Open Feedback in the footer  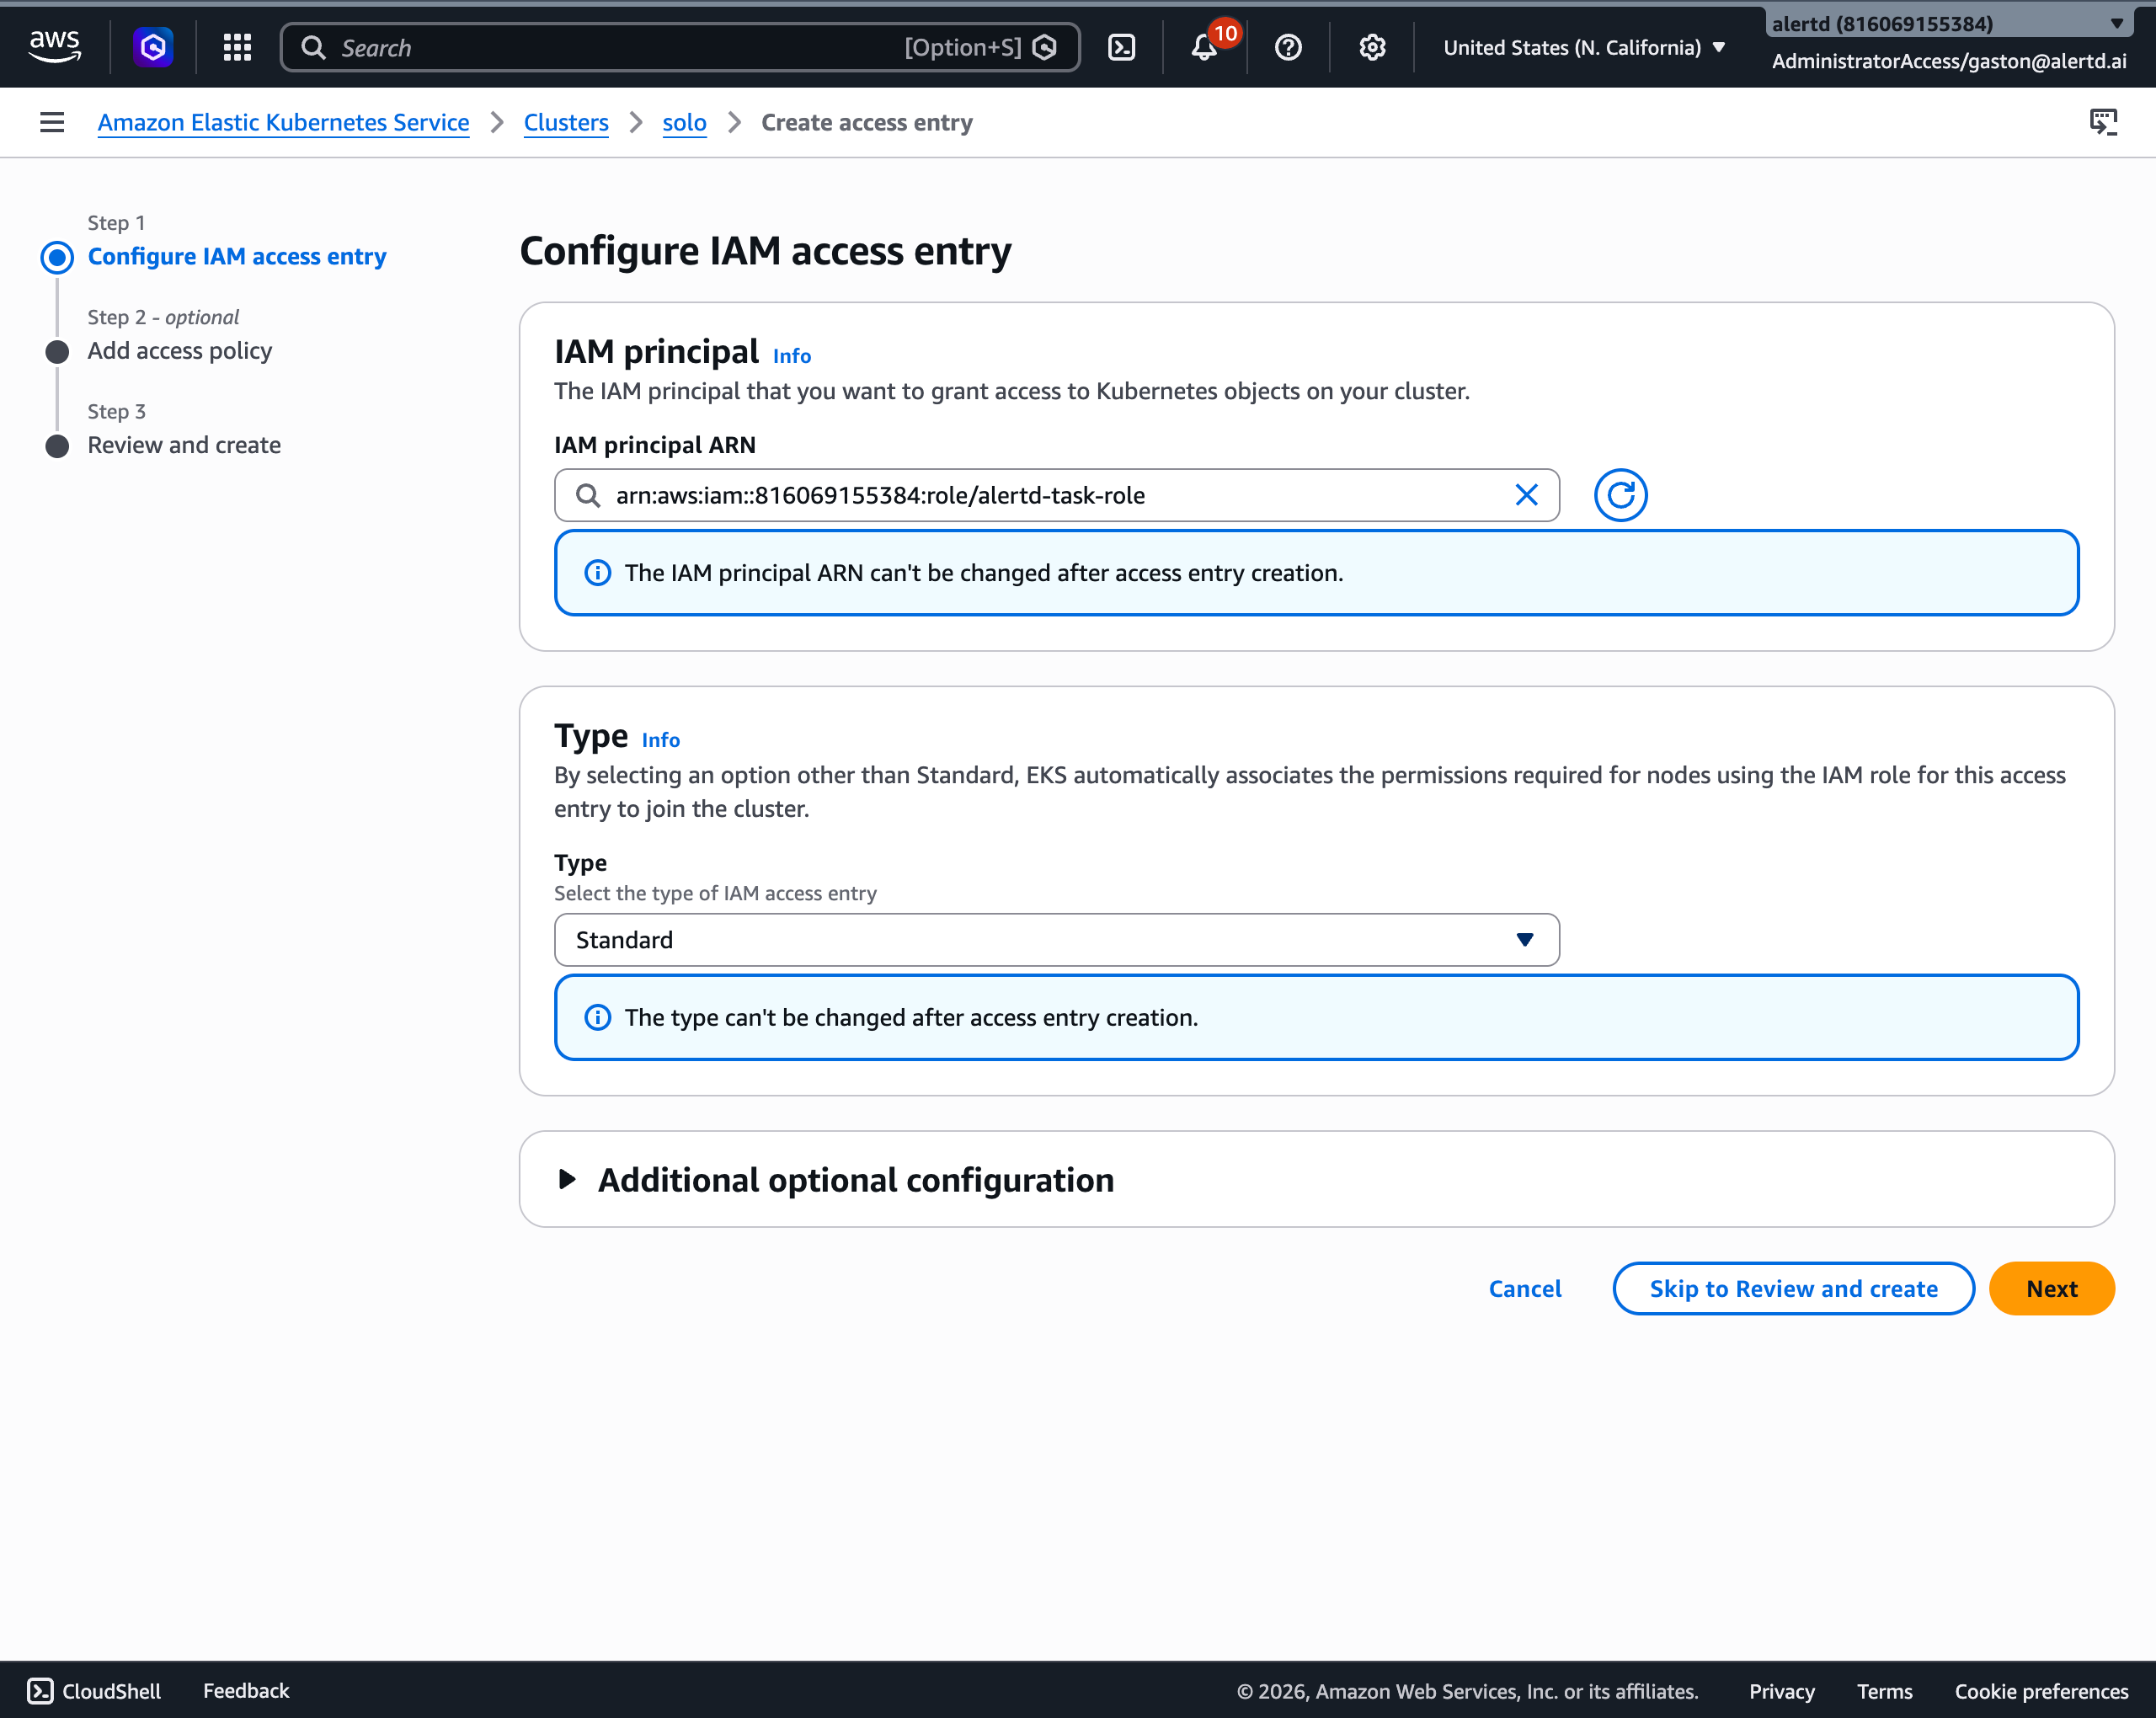[x=246, y=1691]
